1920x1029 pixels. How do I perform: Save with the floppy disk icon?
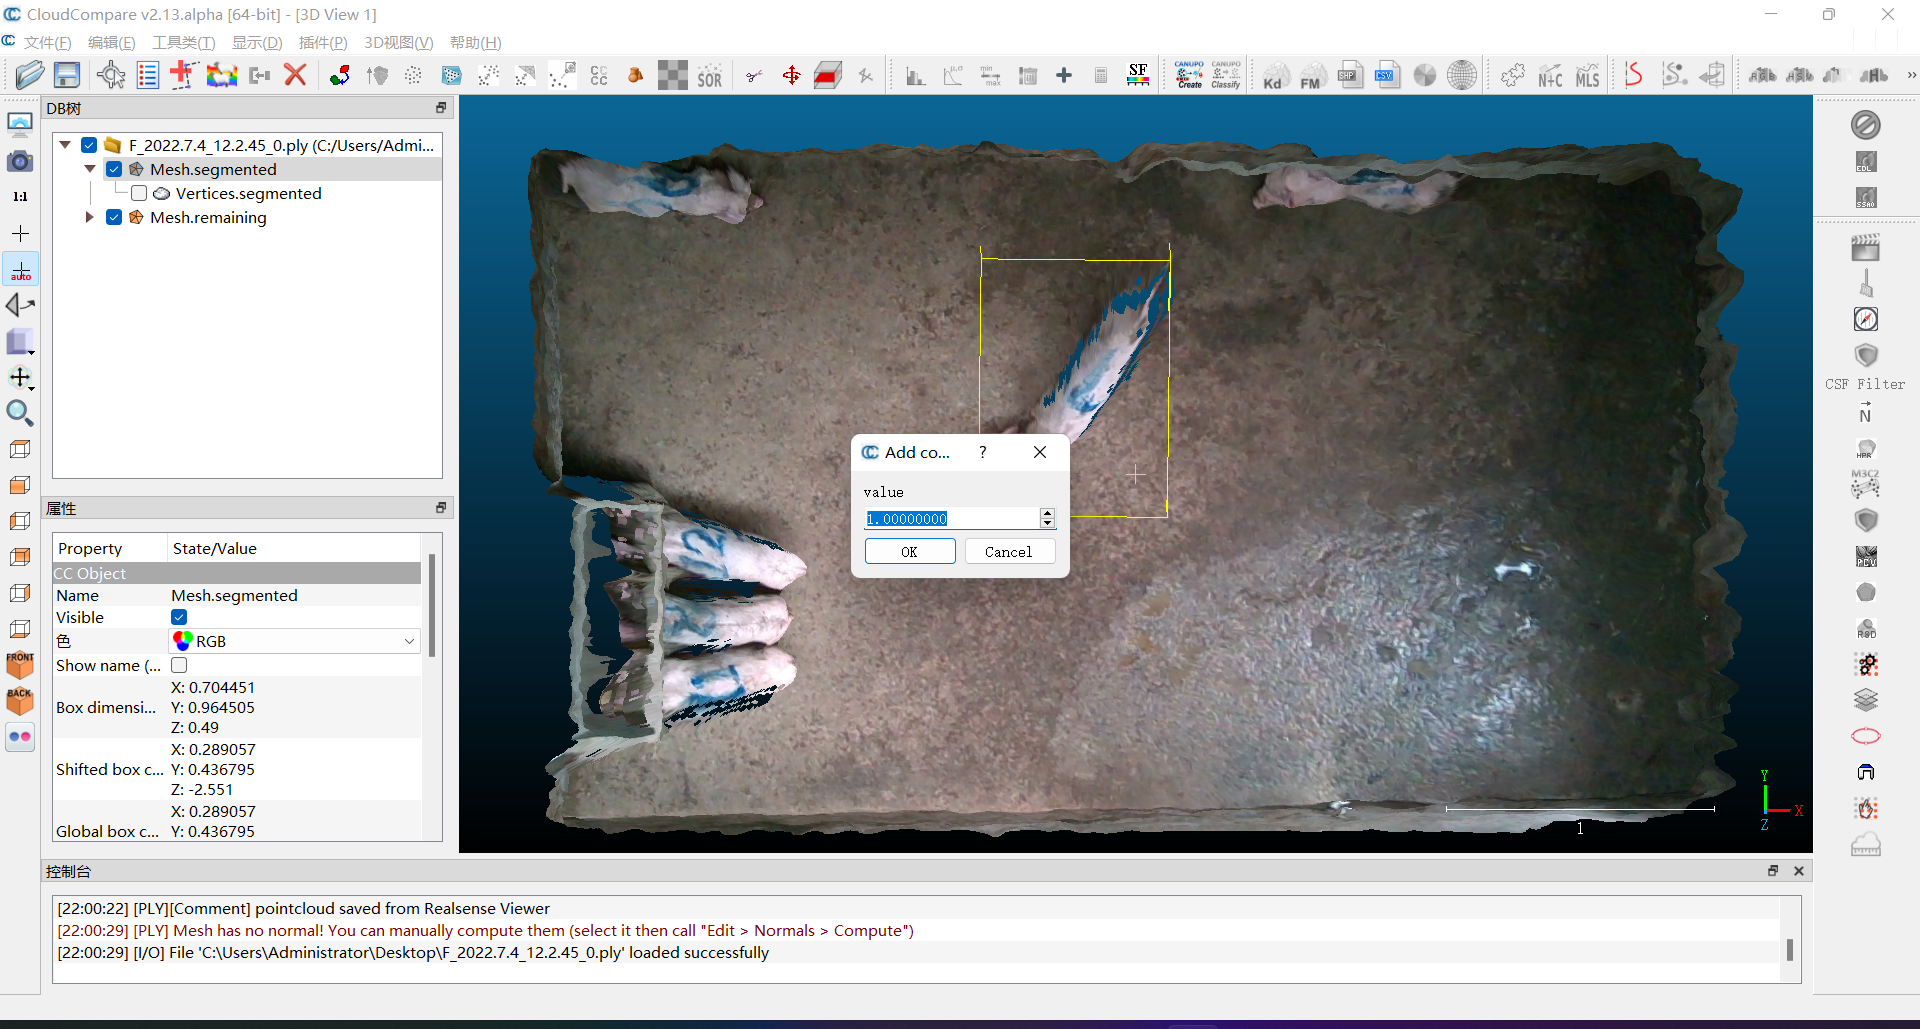[67, 75]
